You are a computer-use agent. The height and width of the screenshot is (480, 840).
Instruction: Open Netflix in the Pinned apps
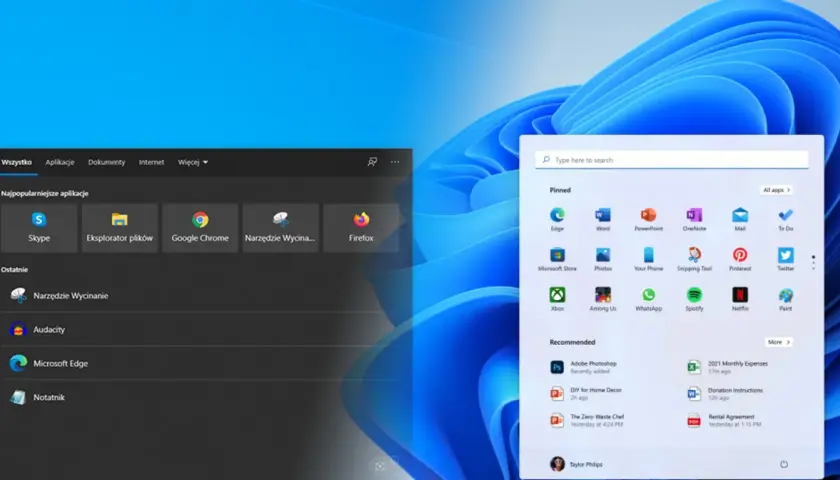(740, 299)
